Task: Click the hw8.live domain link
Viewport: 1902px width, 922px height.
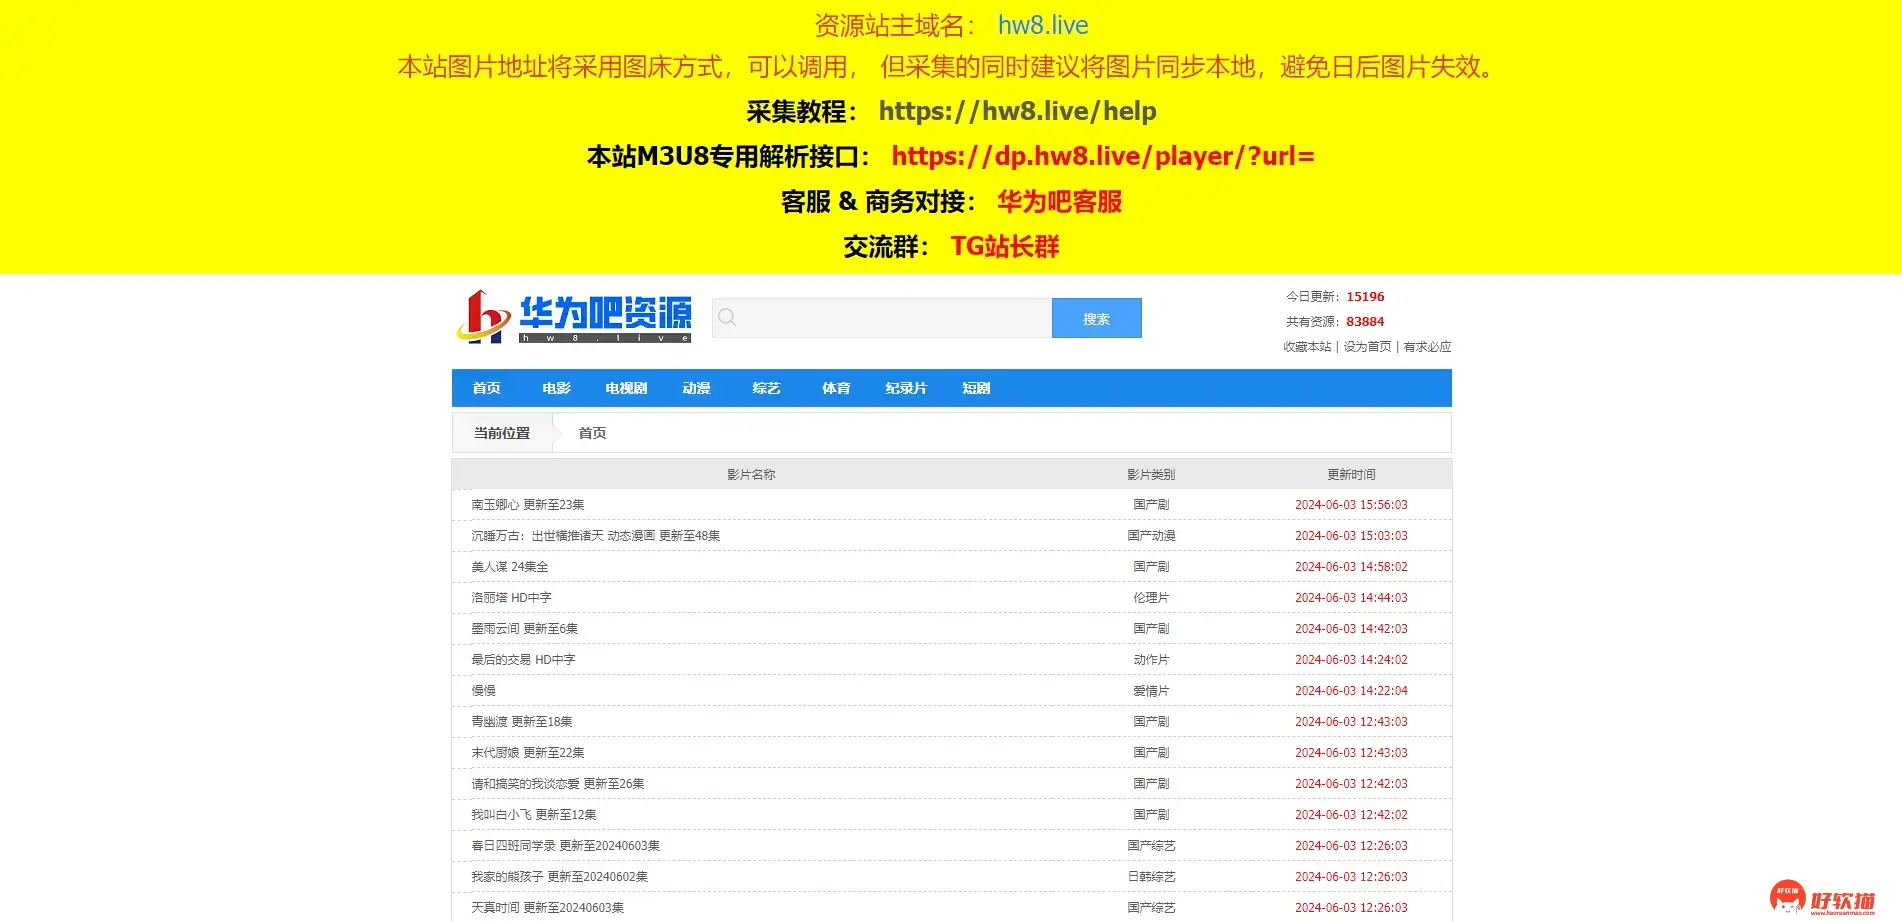Action: (1043, 25)
